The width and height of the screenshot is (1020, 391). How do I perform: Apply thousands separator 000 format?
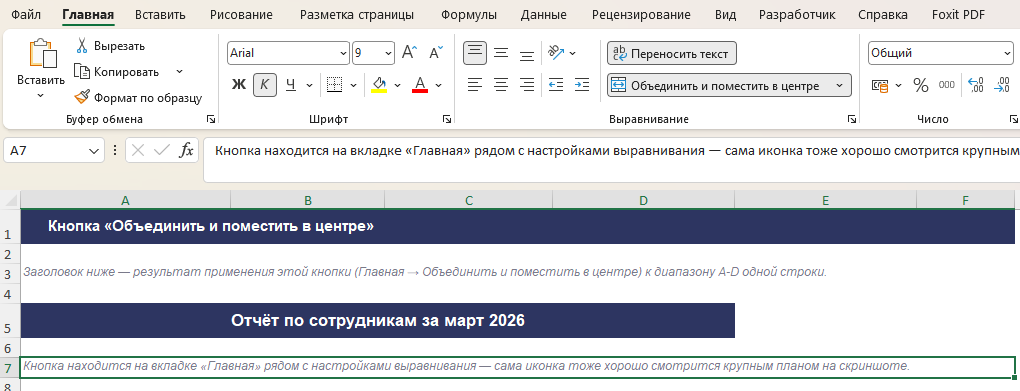[946, 85]
